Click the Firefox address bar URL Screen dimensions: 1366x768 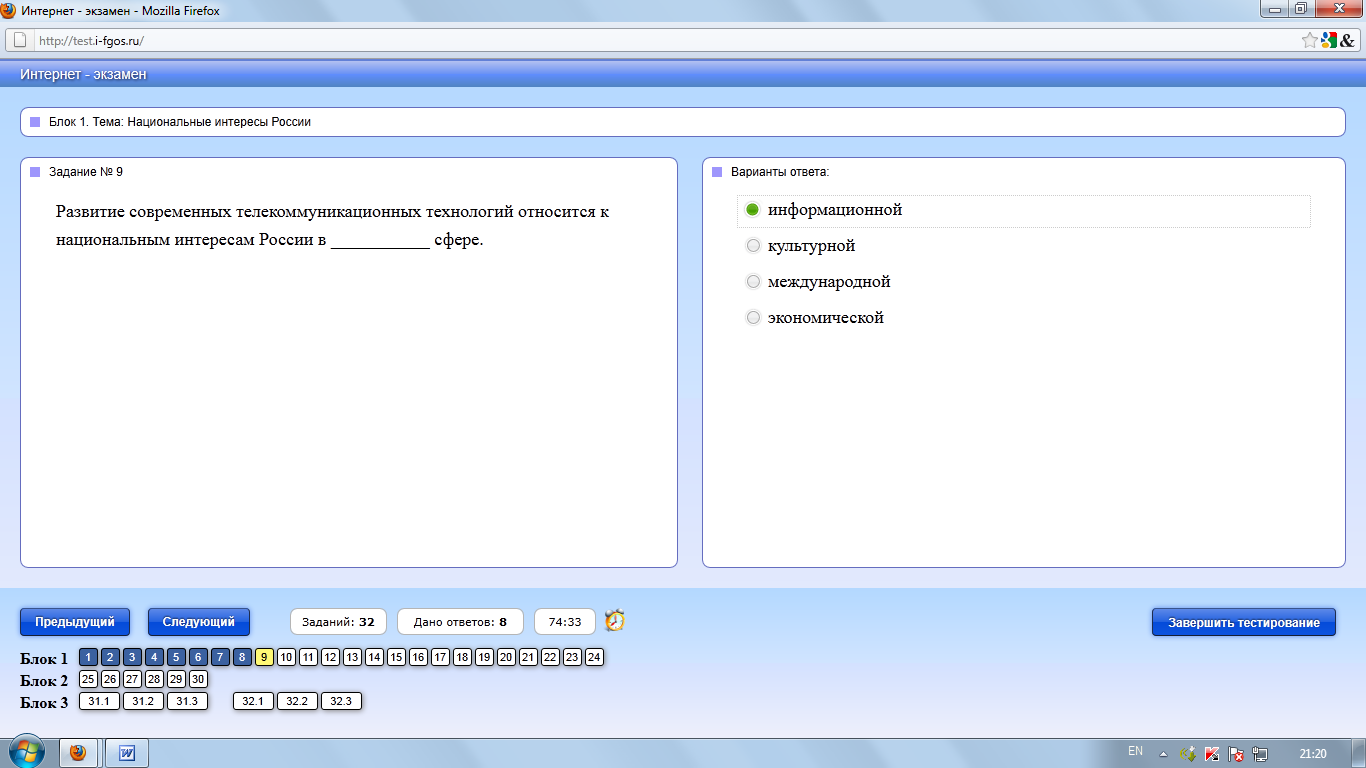coord(91,41)
